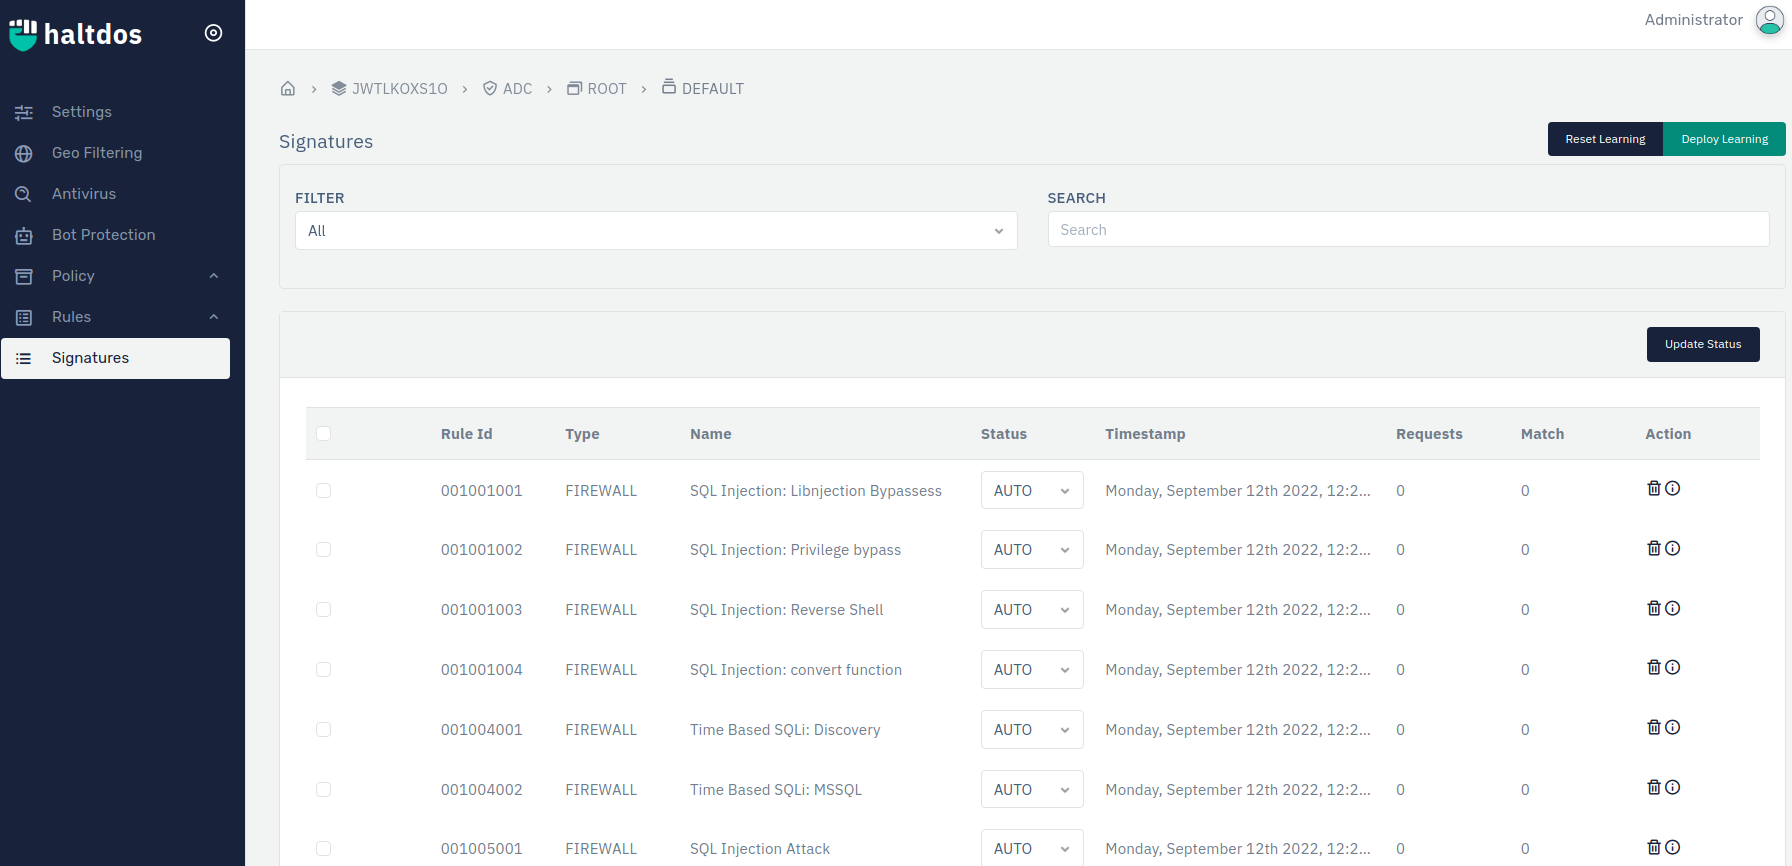This screenshot has width=1792, height=866.
Task: Click the Timestamp column header
Action: coord(1145,434)
